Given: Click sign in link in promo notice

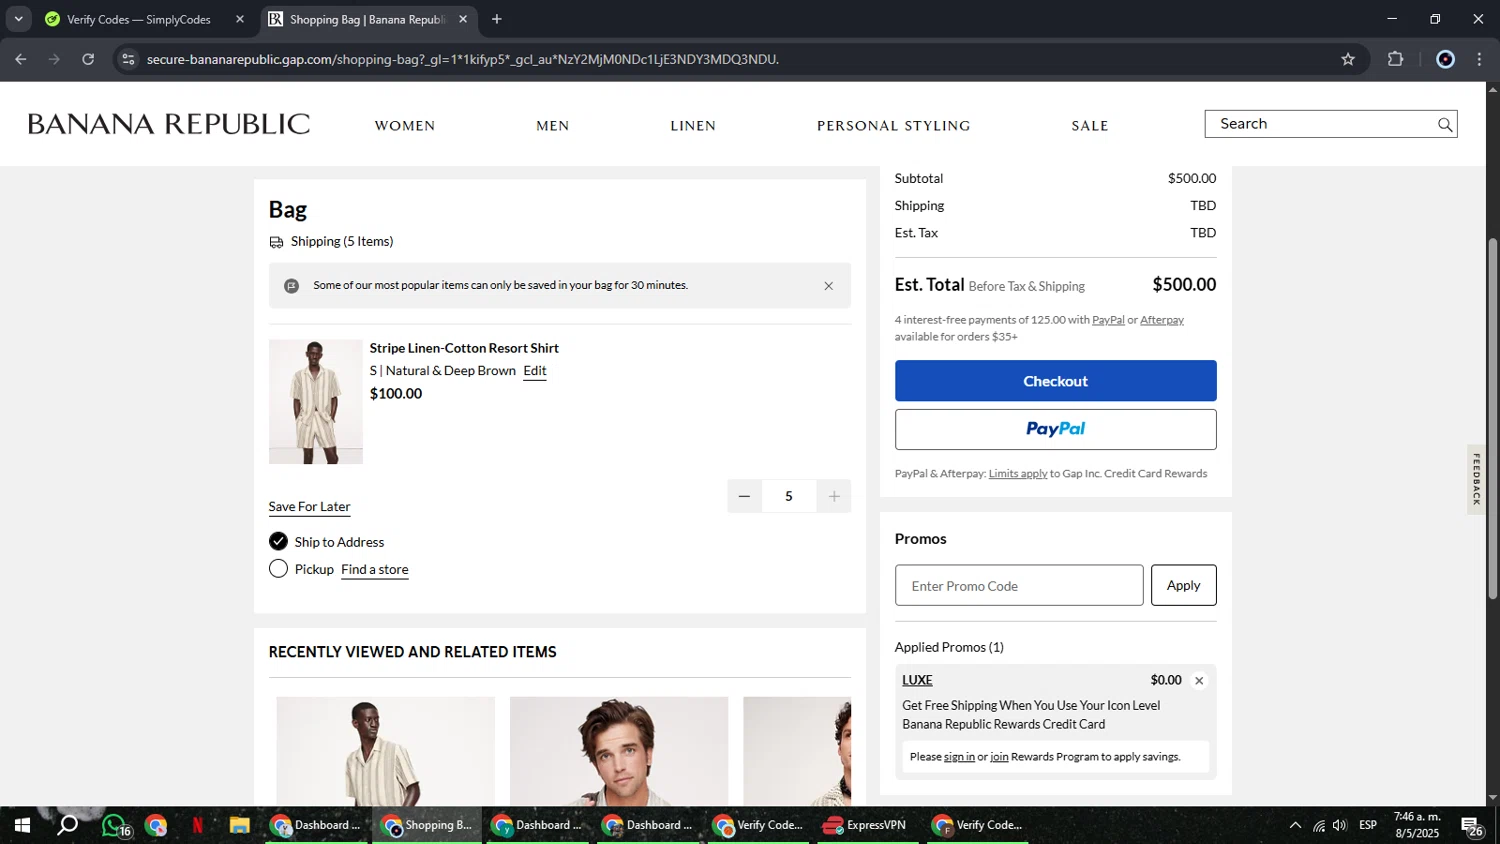Looking at the screenshot, I should click(x=959, y=757).
